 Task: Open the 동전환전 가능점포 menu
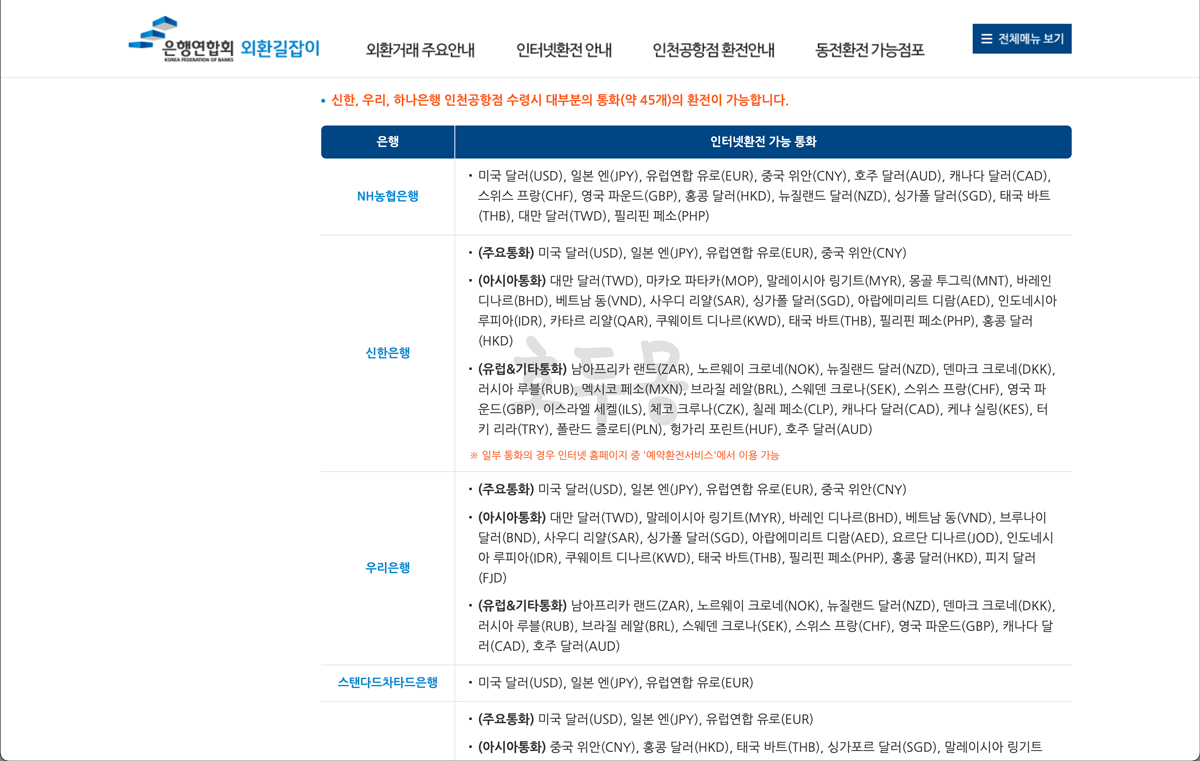(x=870, y=50)
